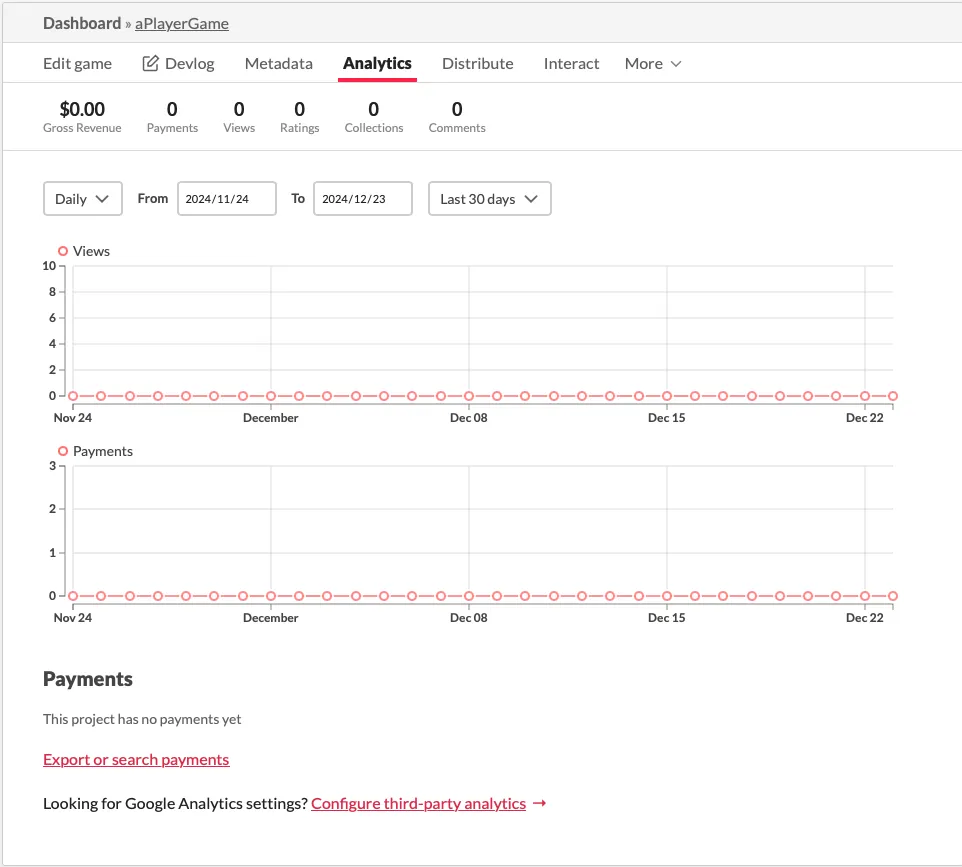Click the Views legend circle marker

[63, 251]
